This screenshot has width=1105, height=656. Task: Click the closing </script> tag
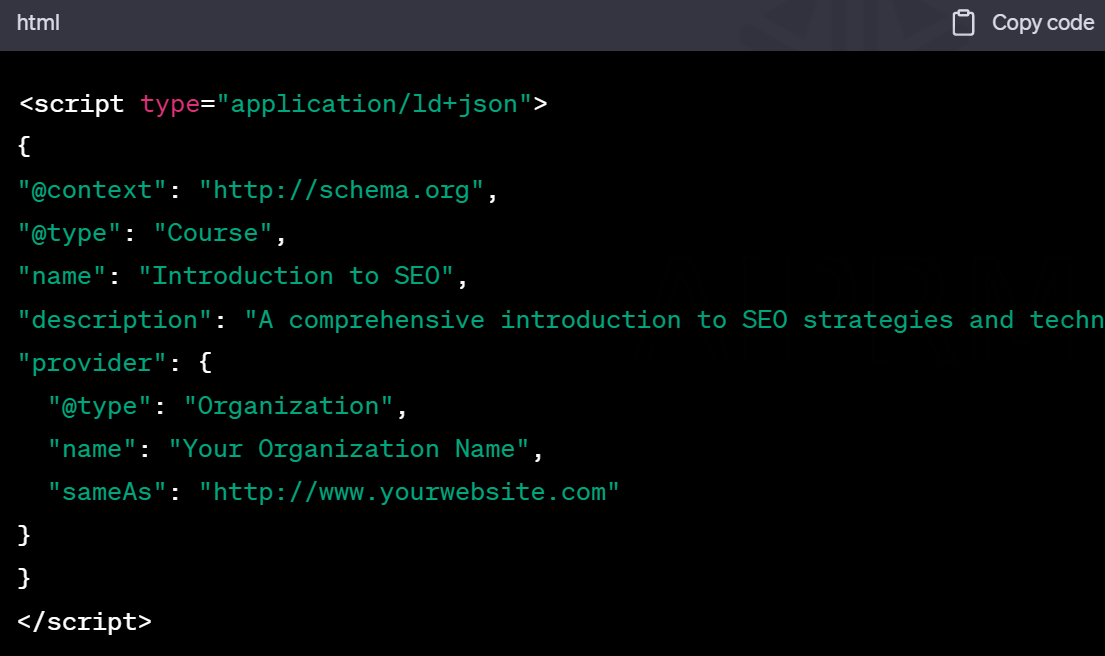coord(85,621)
